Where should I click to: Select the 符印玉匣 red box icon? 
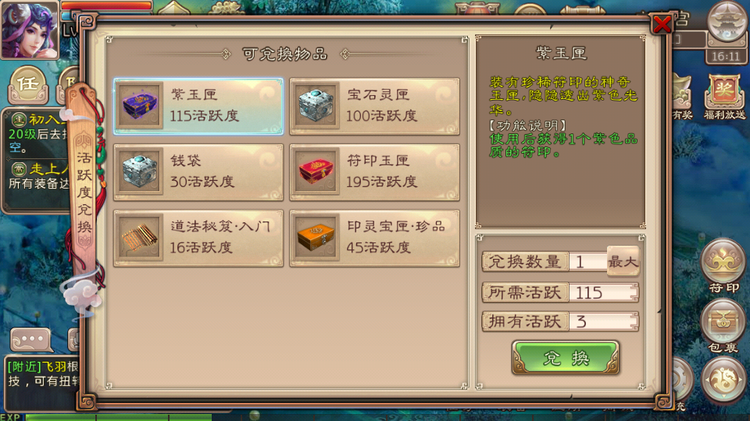click(x=315, y=172)
